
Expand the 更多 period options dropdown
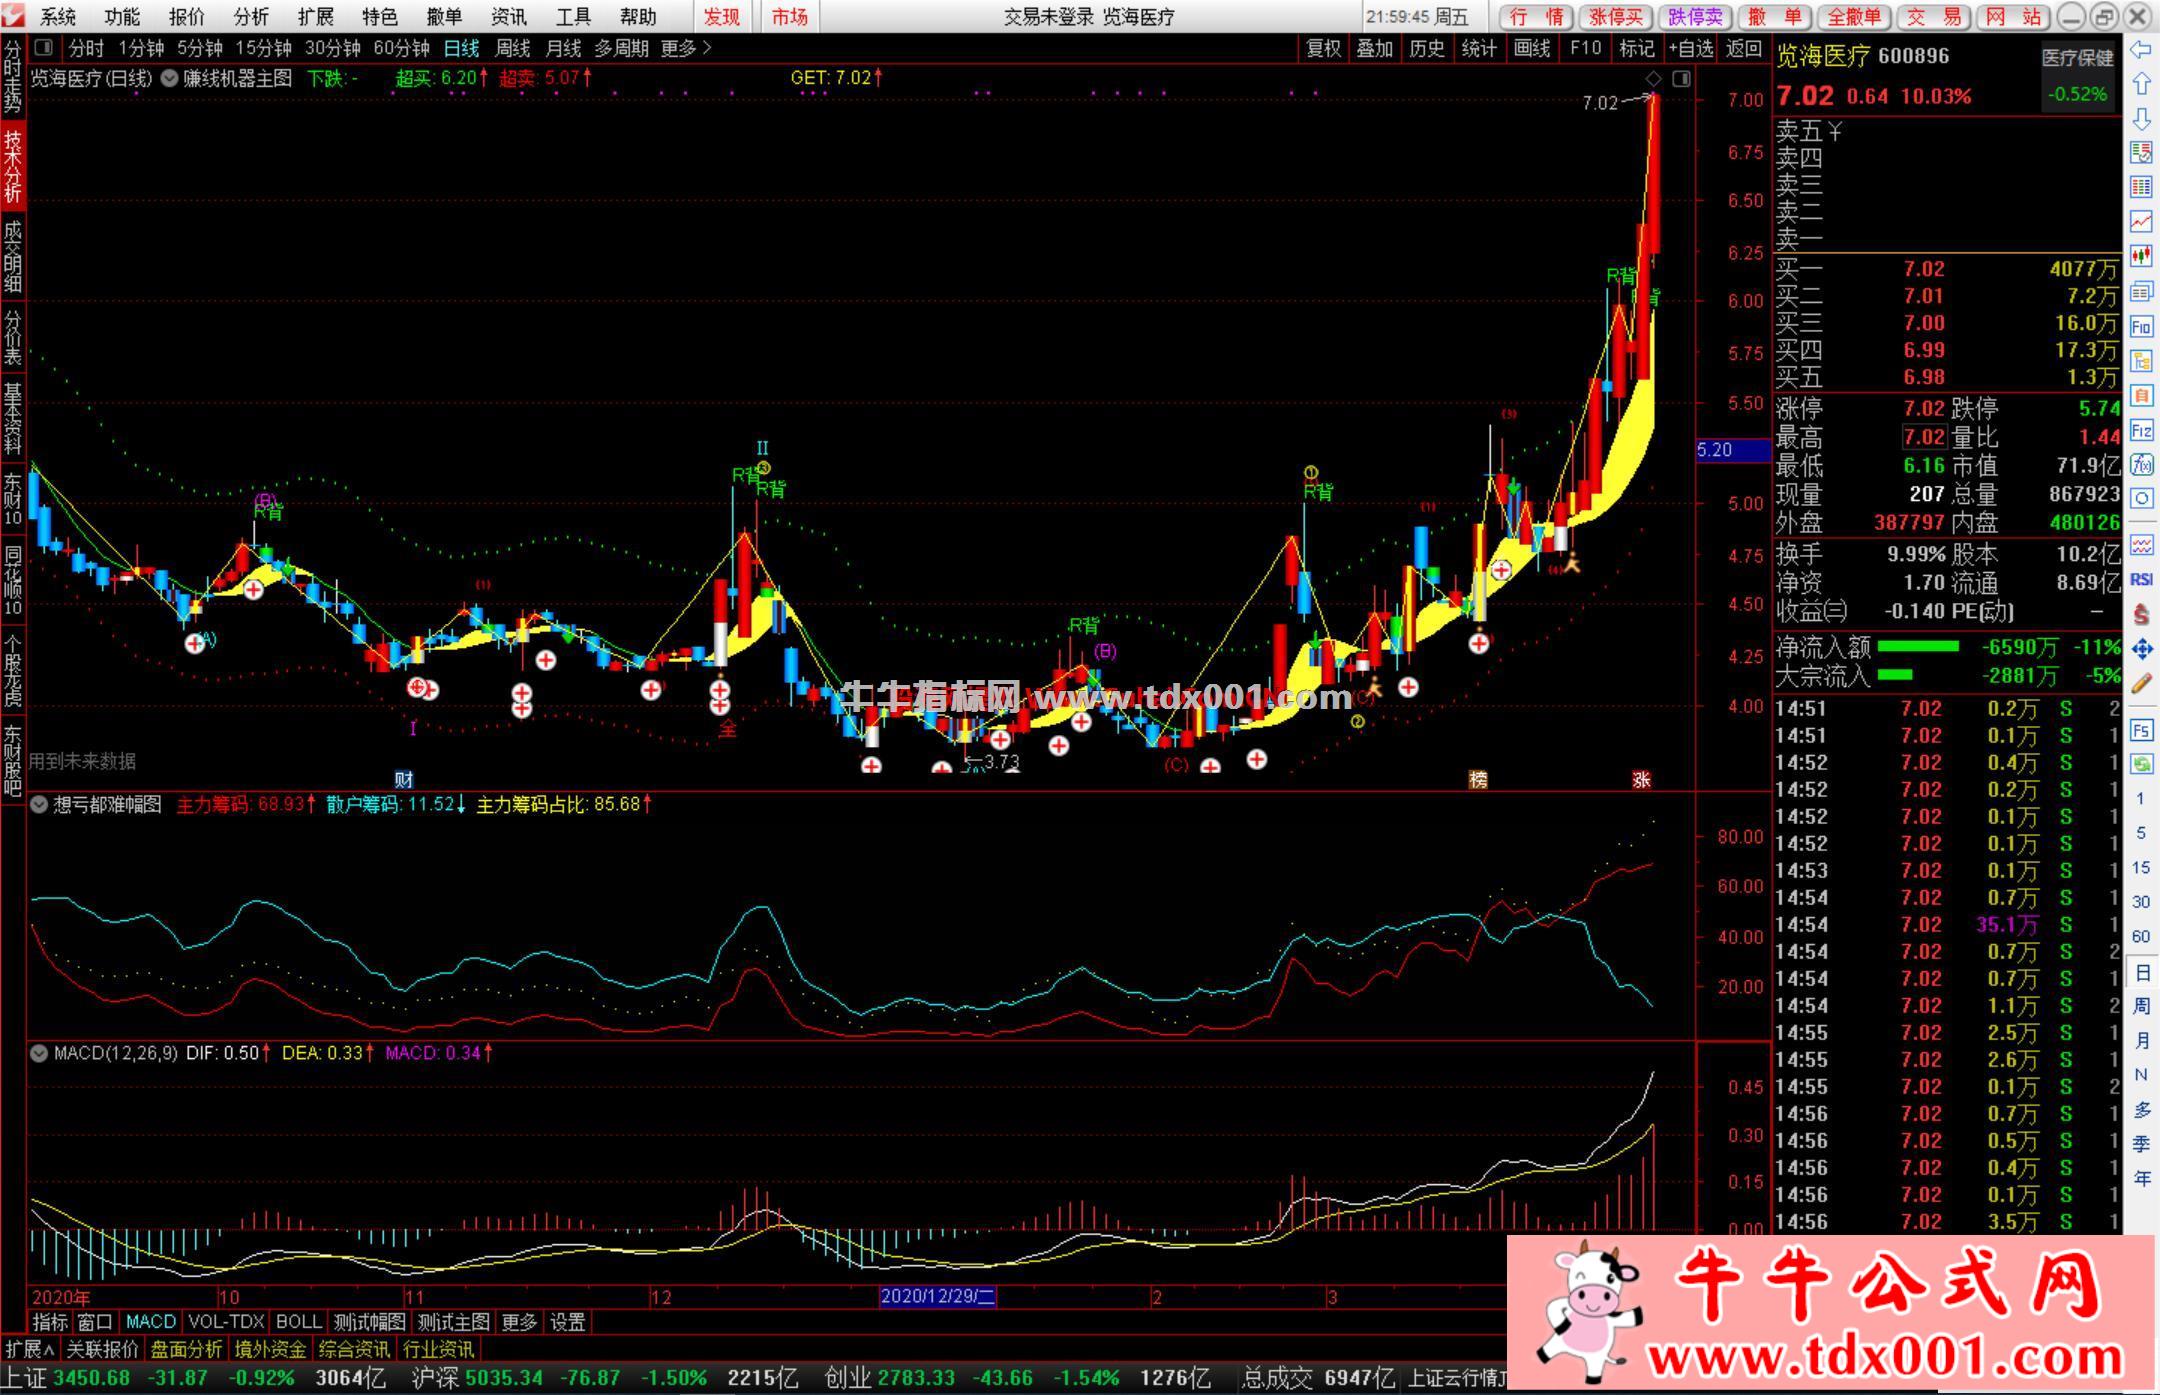pyautogui.click(x=686, y=48)
